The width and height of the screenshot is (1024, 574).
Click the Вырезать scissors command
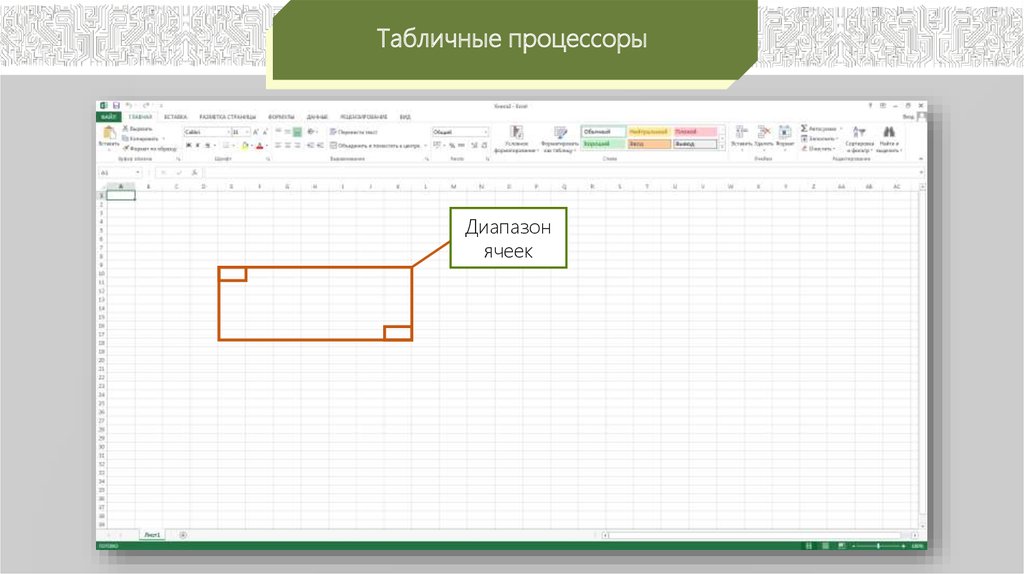click(137, 129)
